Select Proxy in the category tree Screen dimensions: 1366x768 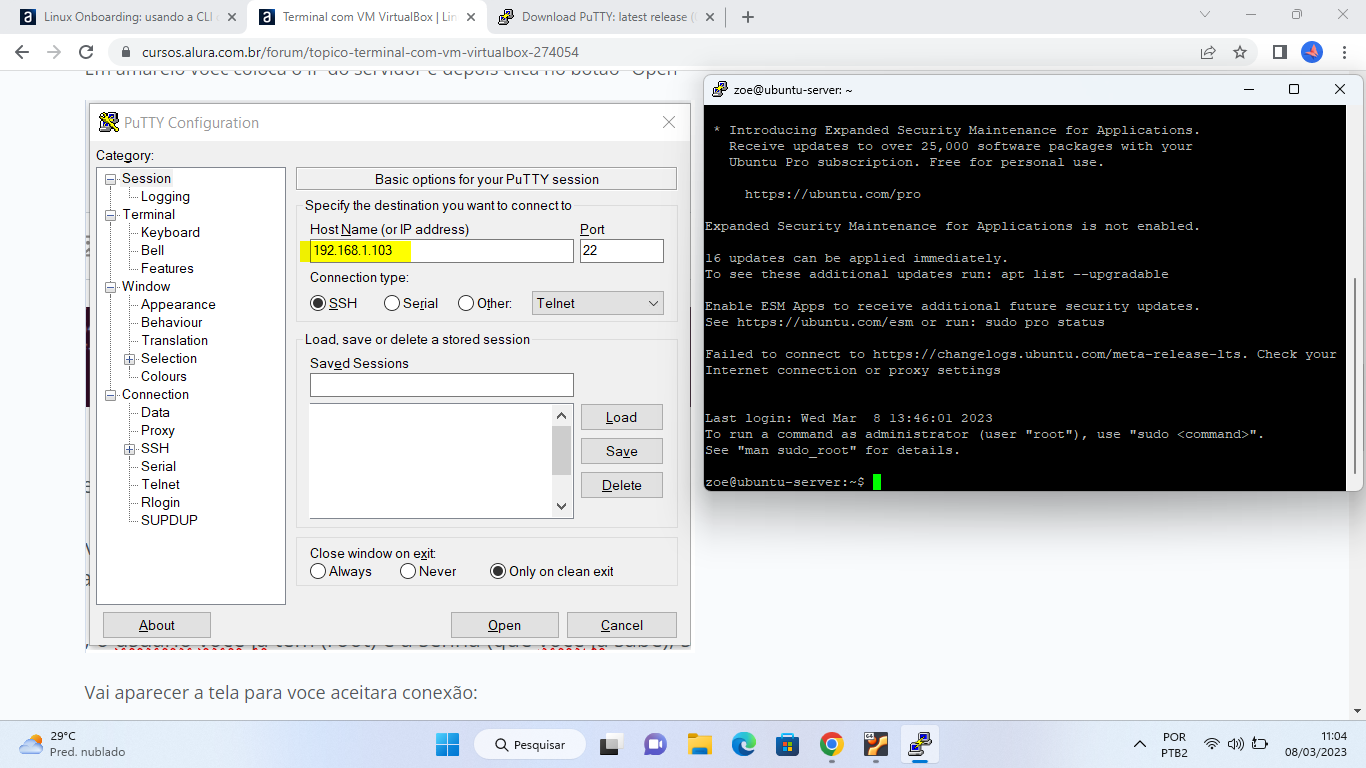tap(158, 430)
